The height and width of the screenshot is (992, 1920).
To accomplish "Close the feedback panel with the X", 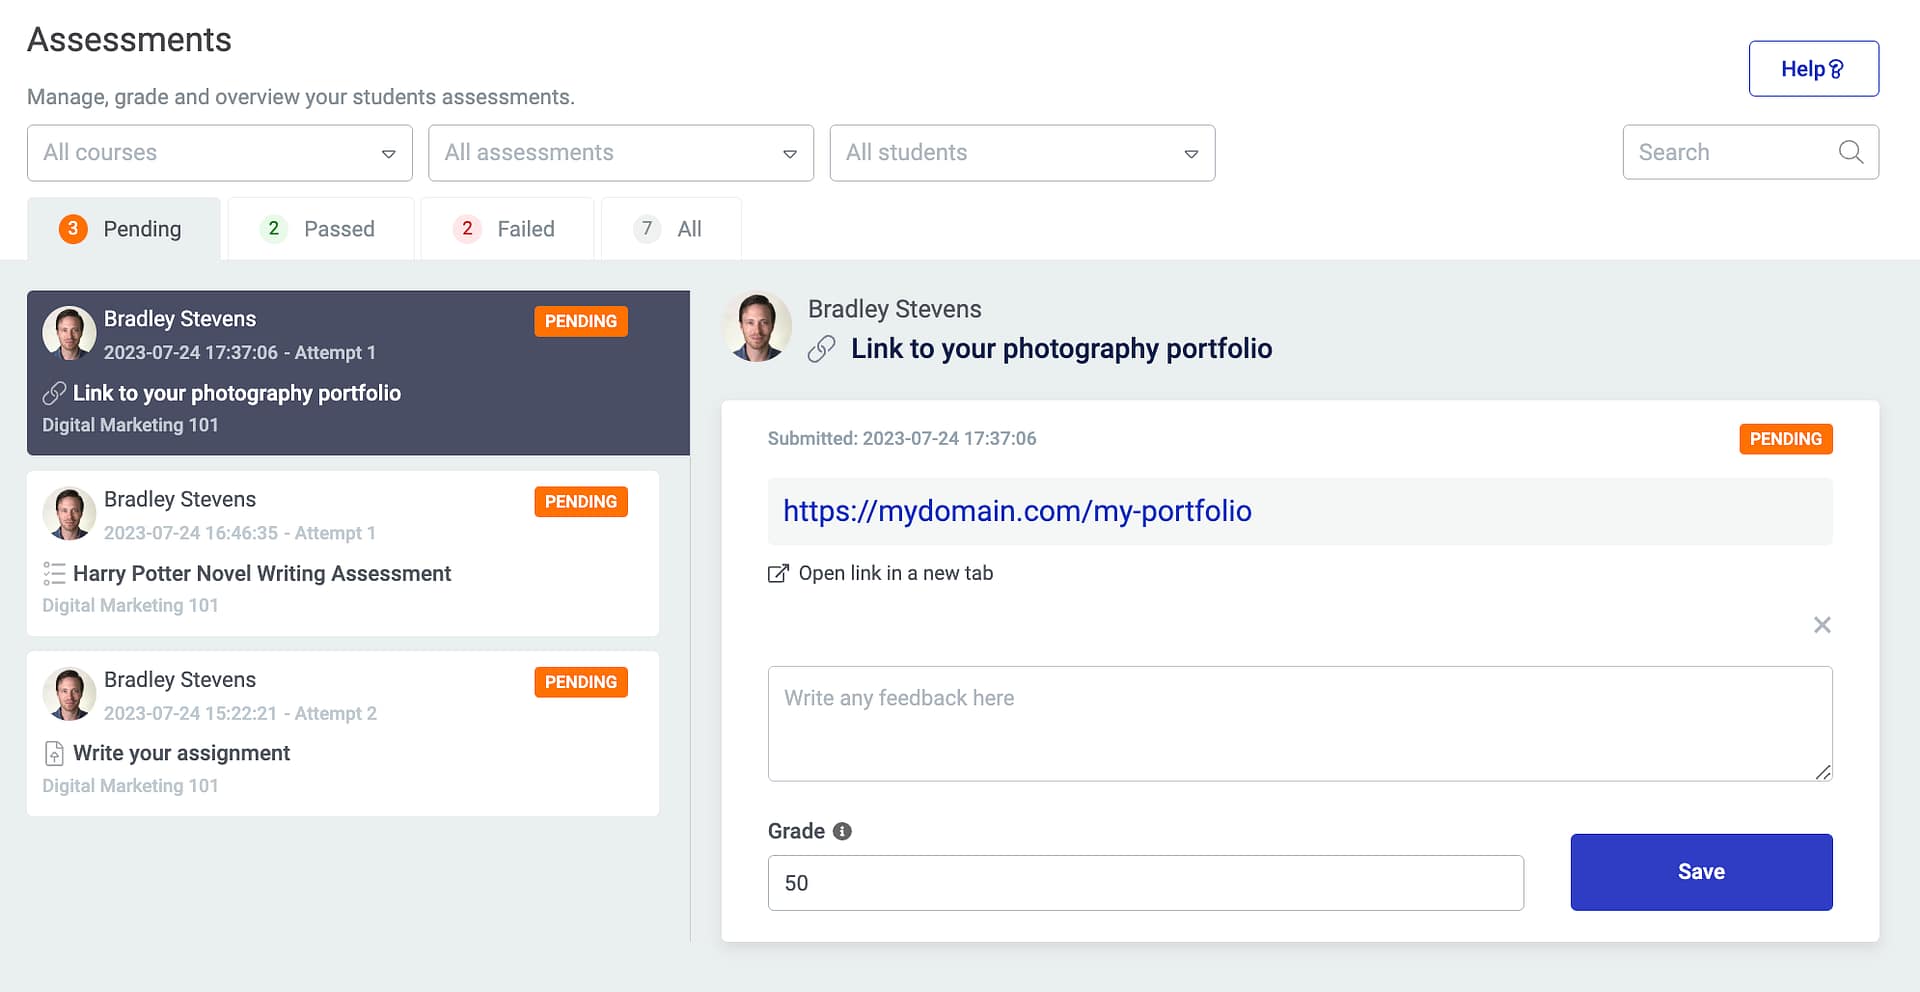I will coord(1822,625).
